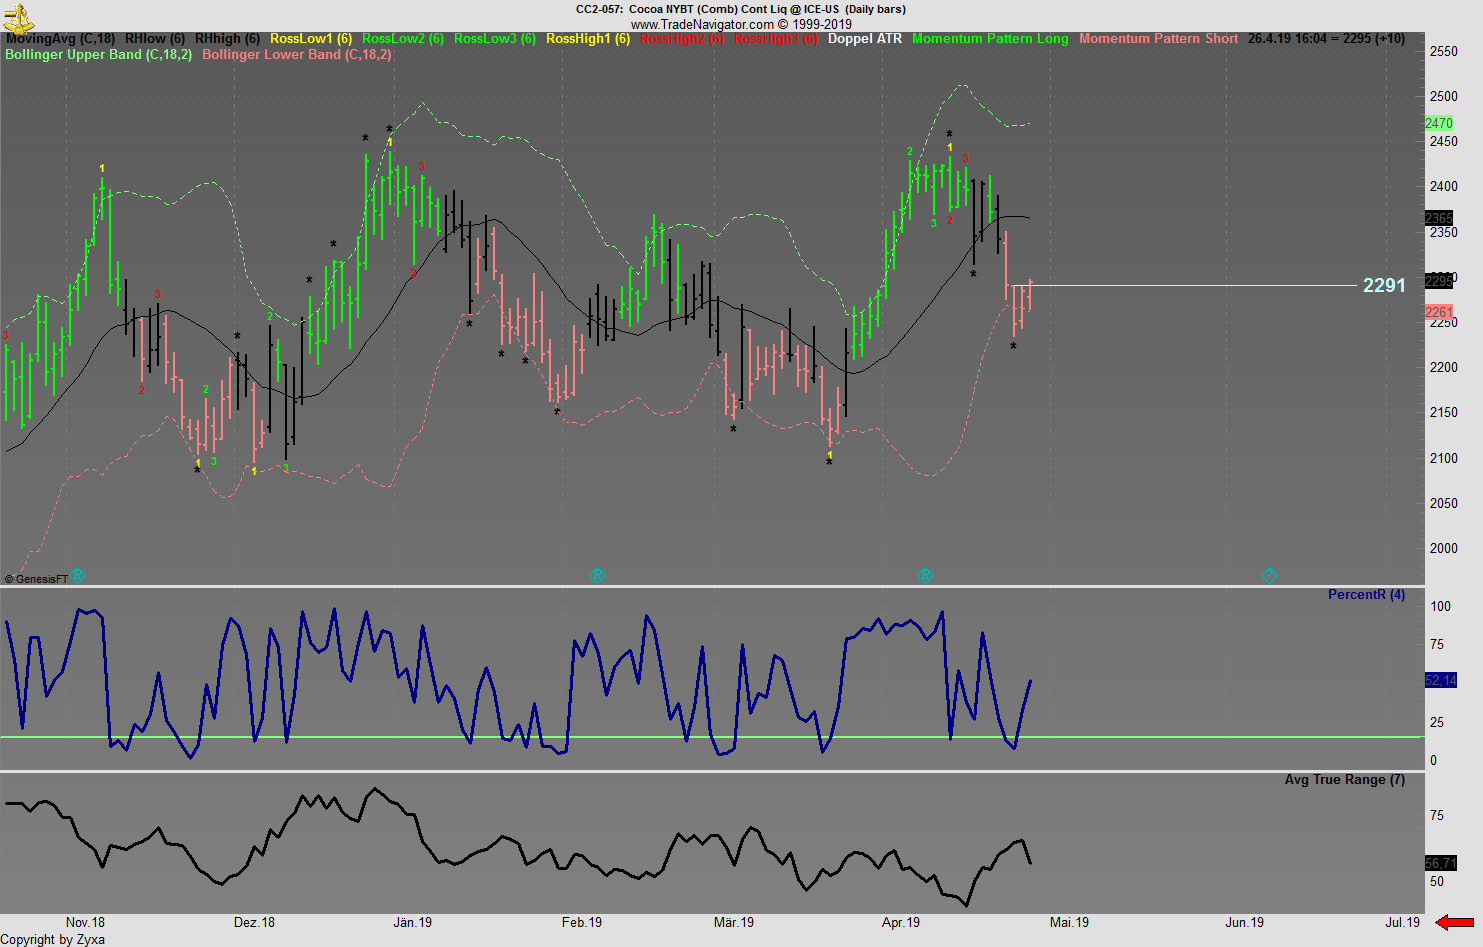Select the cyan diamond marker under February bars

point(597,575)
